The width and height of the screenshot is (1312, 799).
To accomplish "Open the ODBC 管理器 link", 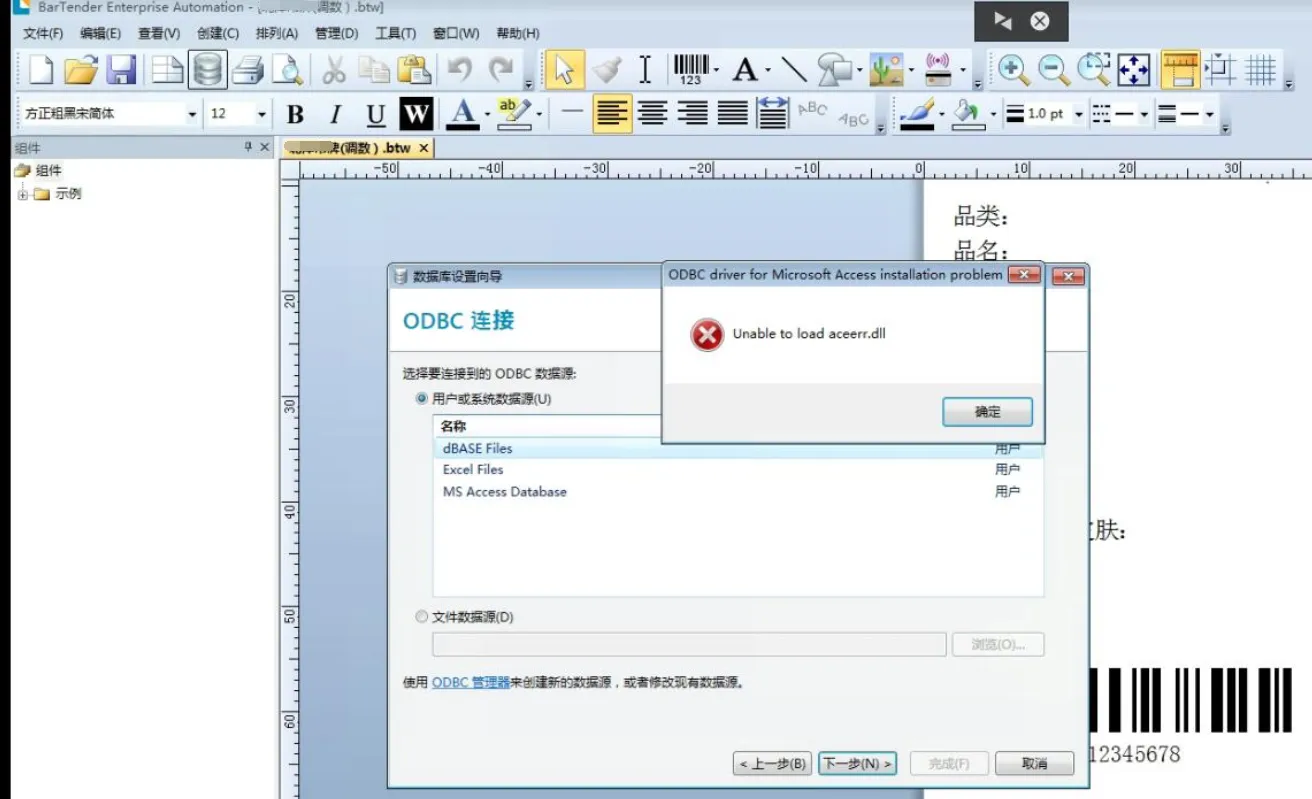I will click(x=471, y=683).
